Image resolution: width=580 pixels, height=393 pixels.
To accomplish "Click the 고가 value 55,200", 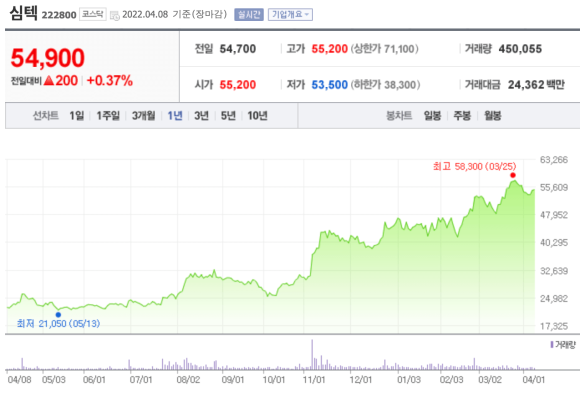I will 330,49.
